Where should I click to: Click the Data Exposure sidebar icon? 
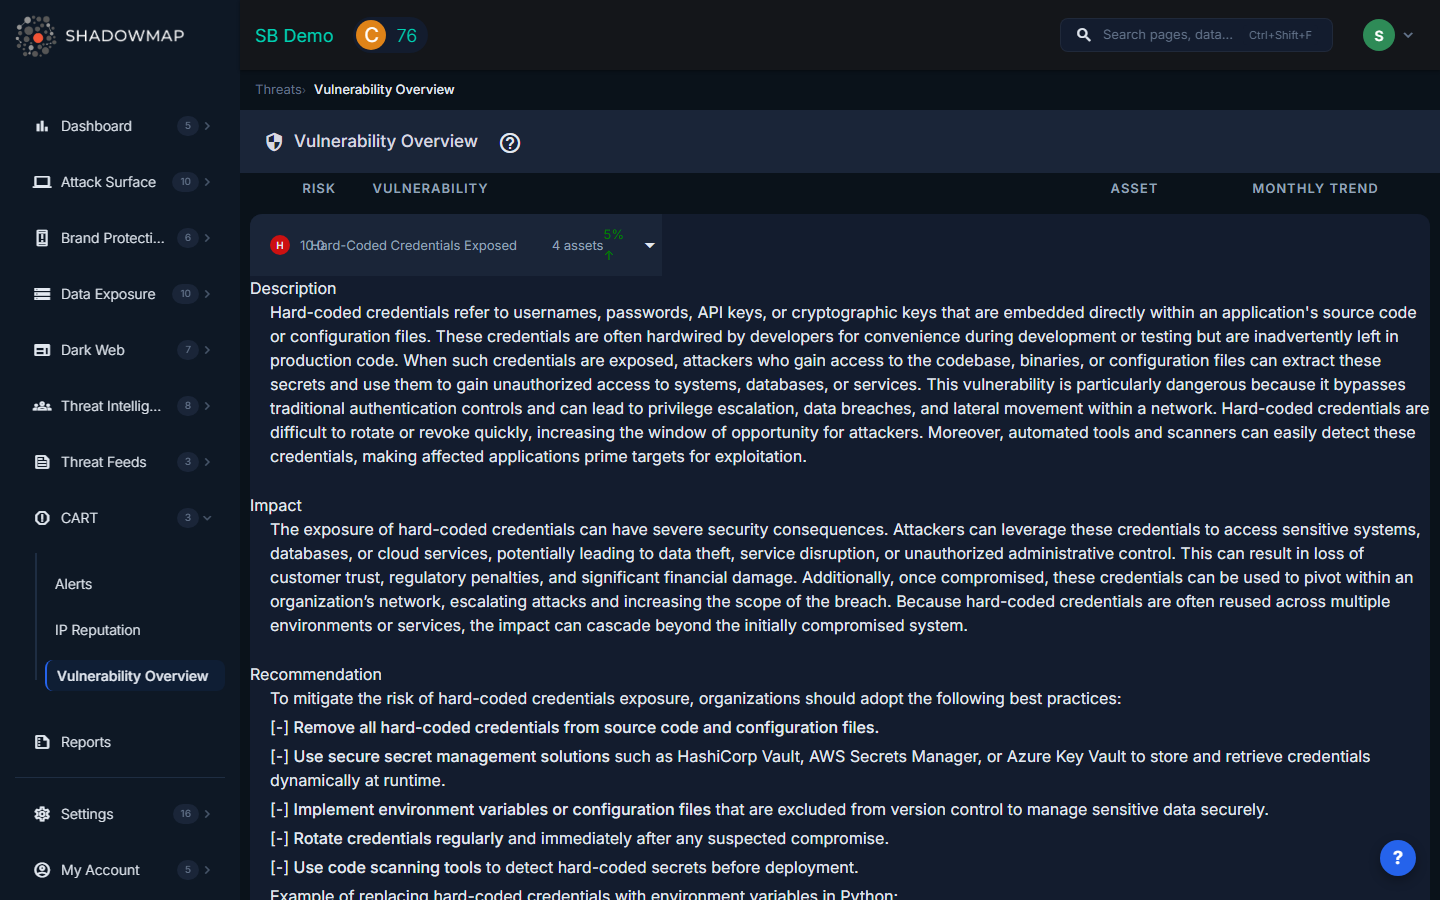(x=42, y=294)
